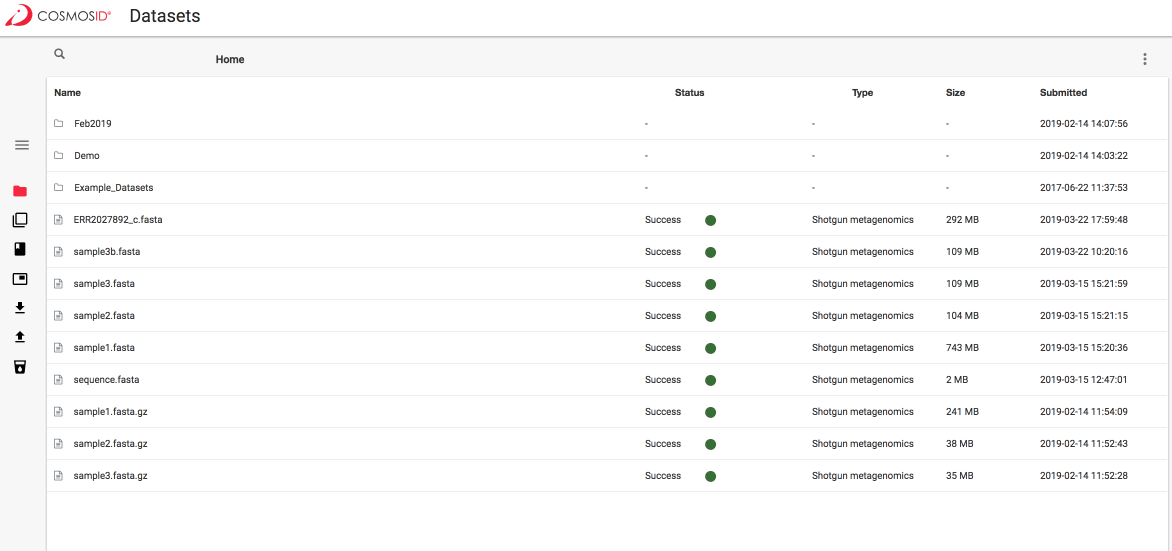The image size is (1172, 551).
Task: Click the 38 MB size cell
Action: pos(960,443)
